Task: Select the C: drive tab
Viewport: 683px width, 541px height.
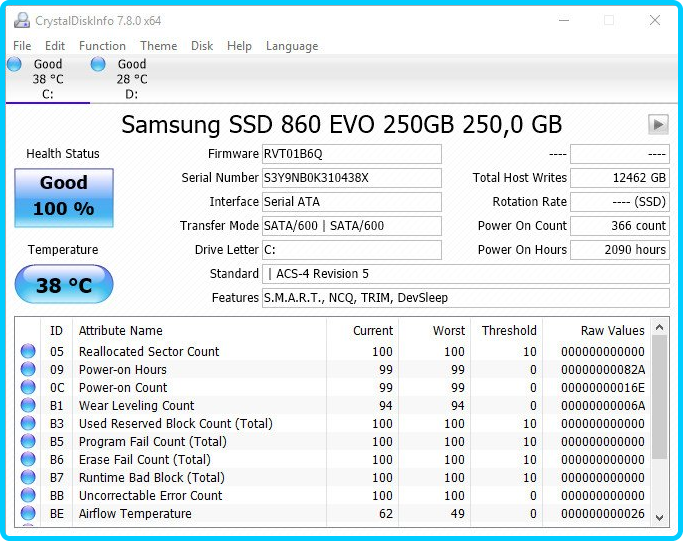Action: tap(48, 79)
